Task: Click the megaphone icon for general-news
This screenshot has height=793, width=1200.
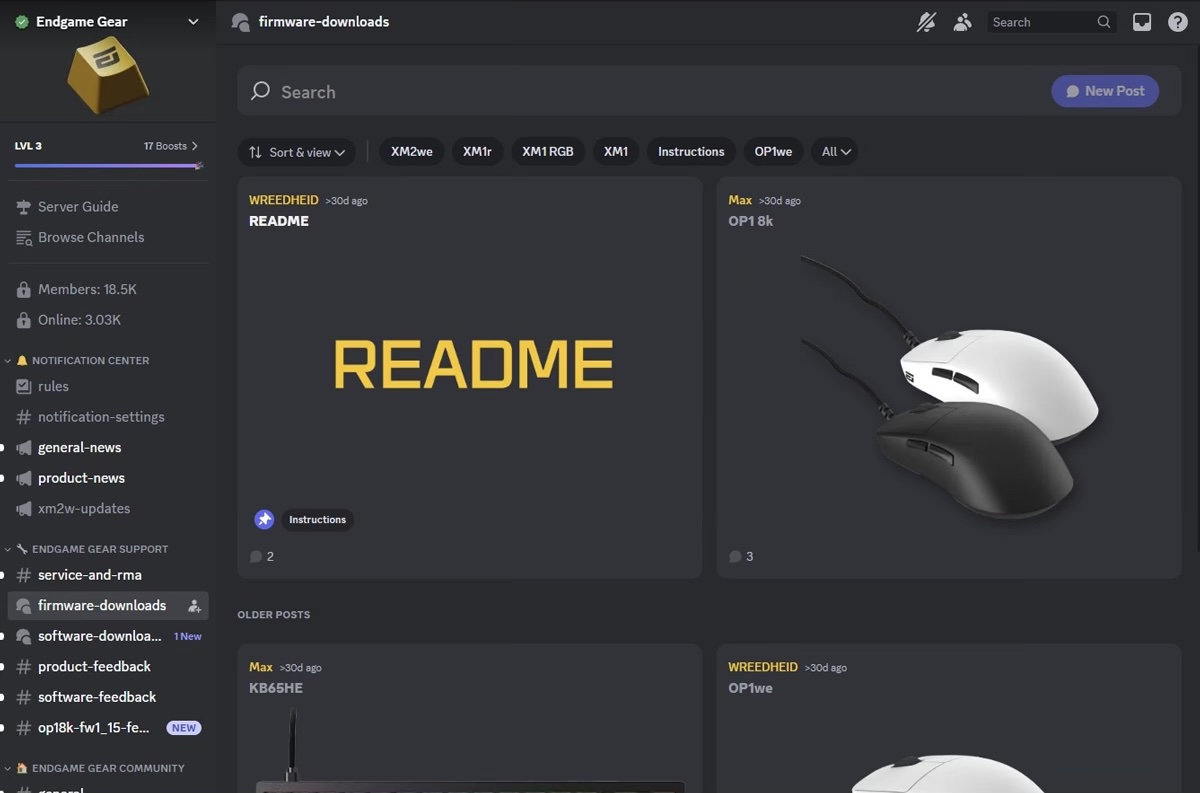Action: [x=24, y=447]
